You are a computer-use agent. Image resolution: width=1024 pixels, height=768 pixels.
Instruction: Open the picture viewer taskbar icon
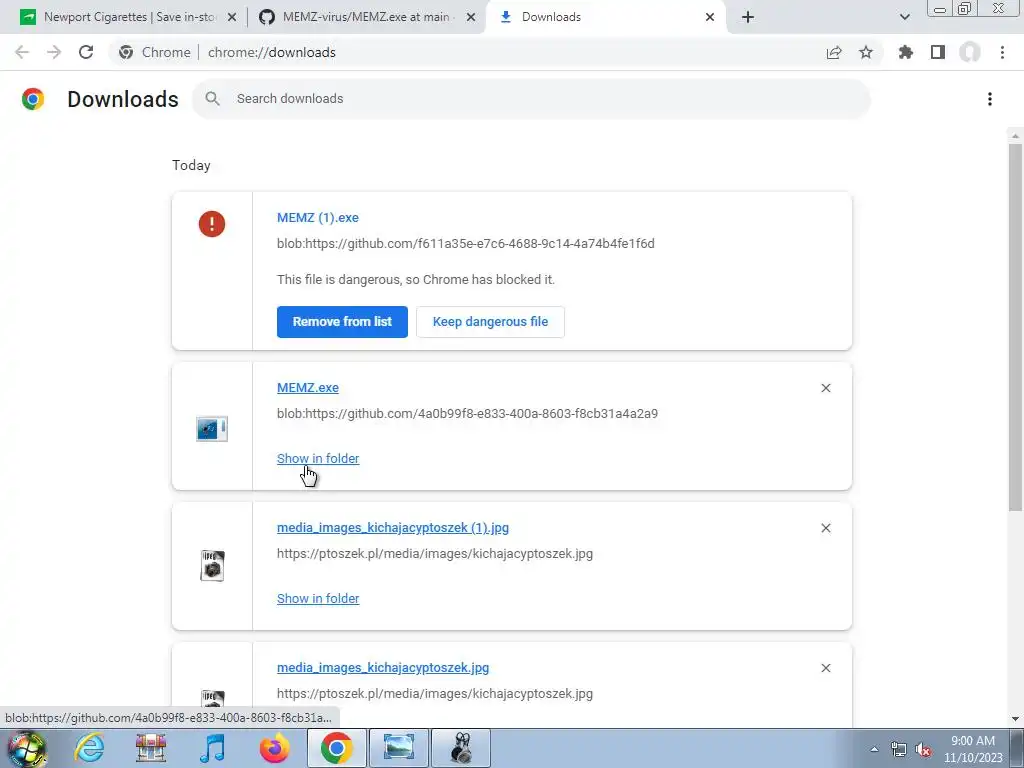pyautogui.click(x=399, y=748)
